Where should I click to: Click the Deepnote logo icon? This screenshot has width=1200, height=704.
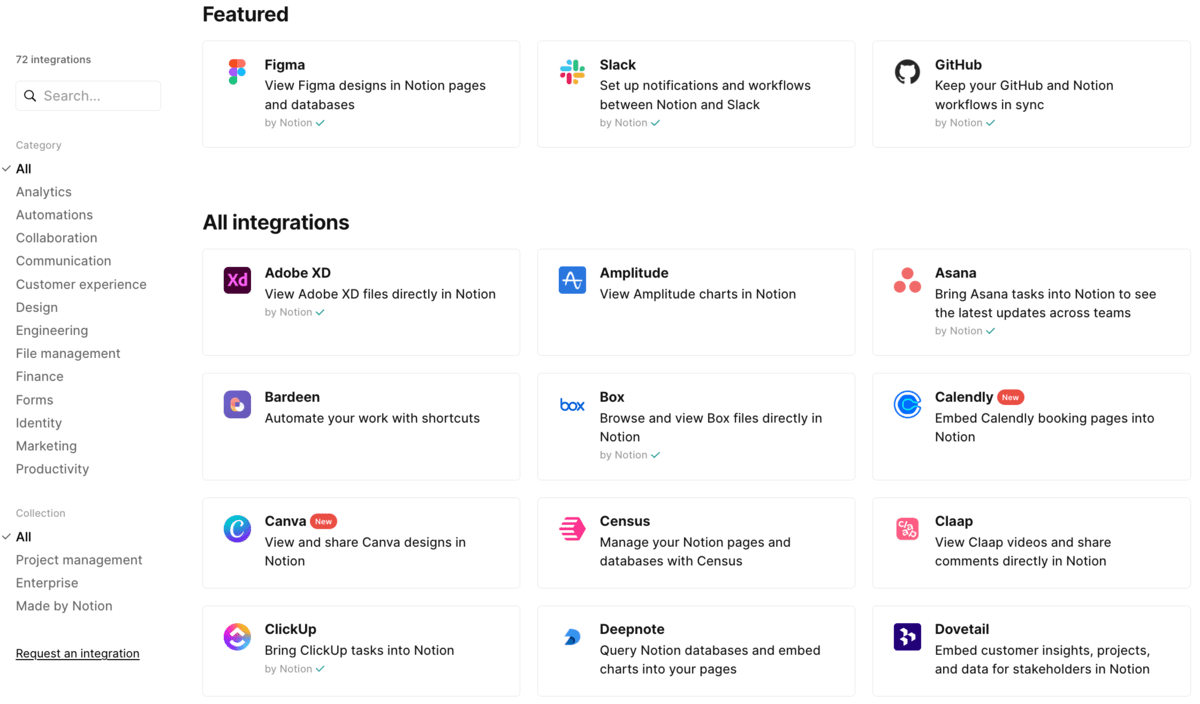click(x=572, y=636)
